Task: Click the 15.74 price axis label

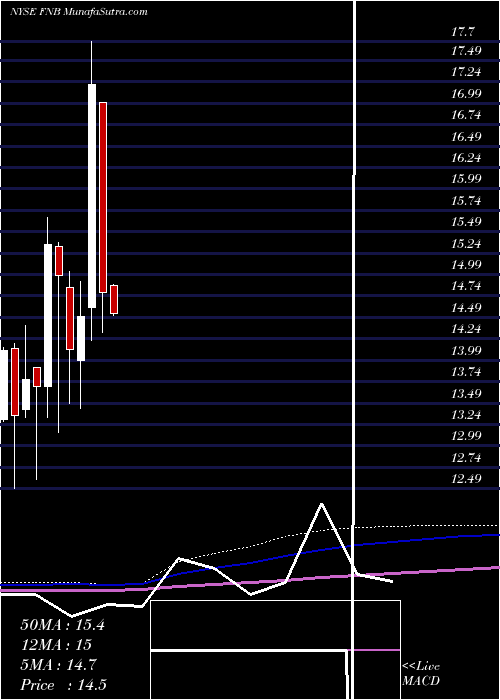Action: [466, 201]
